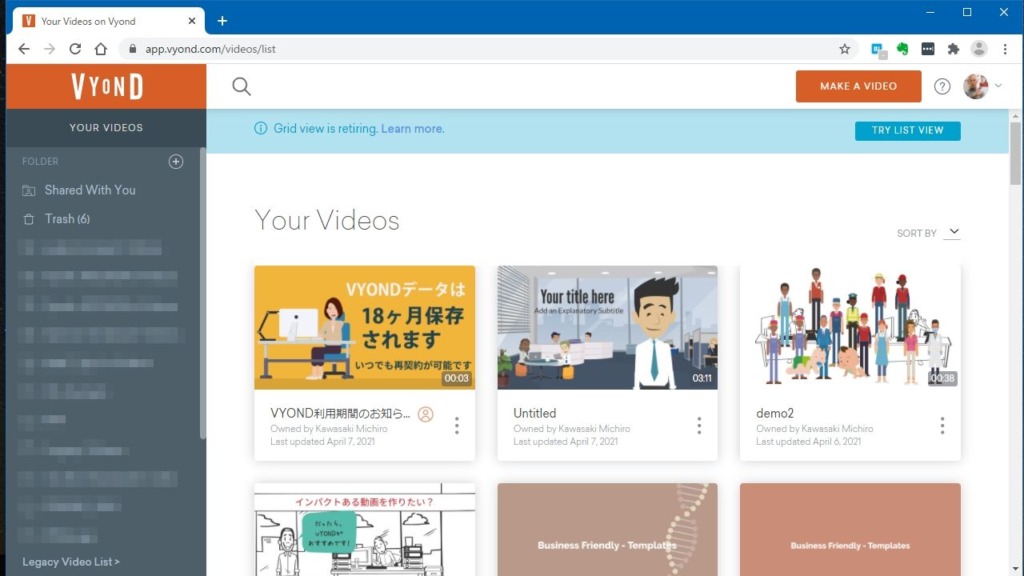This screenshot has width=1024, height=576.
Task: Reload the page
Action: pos(75,49)
